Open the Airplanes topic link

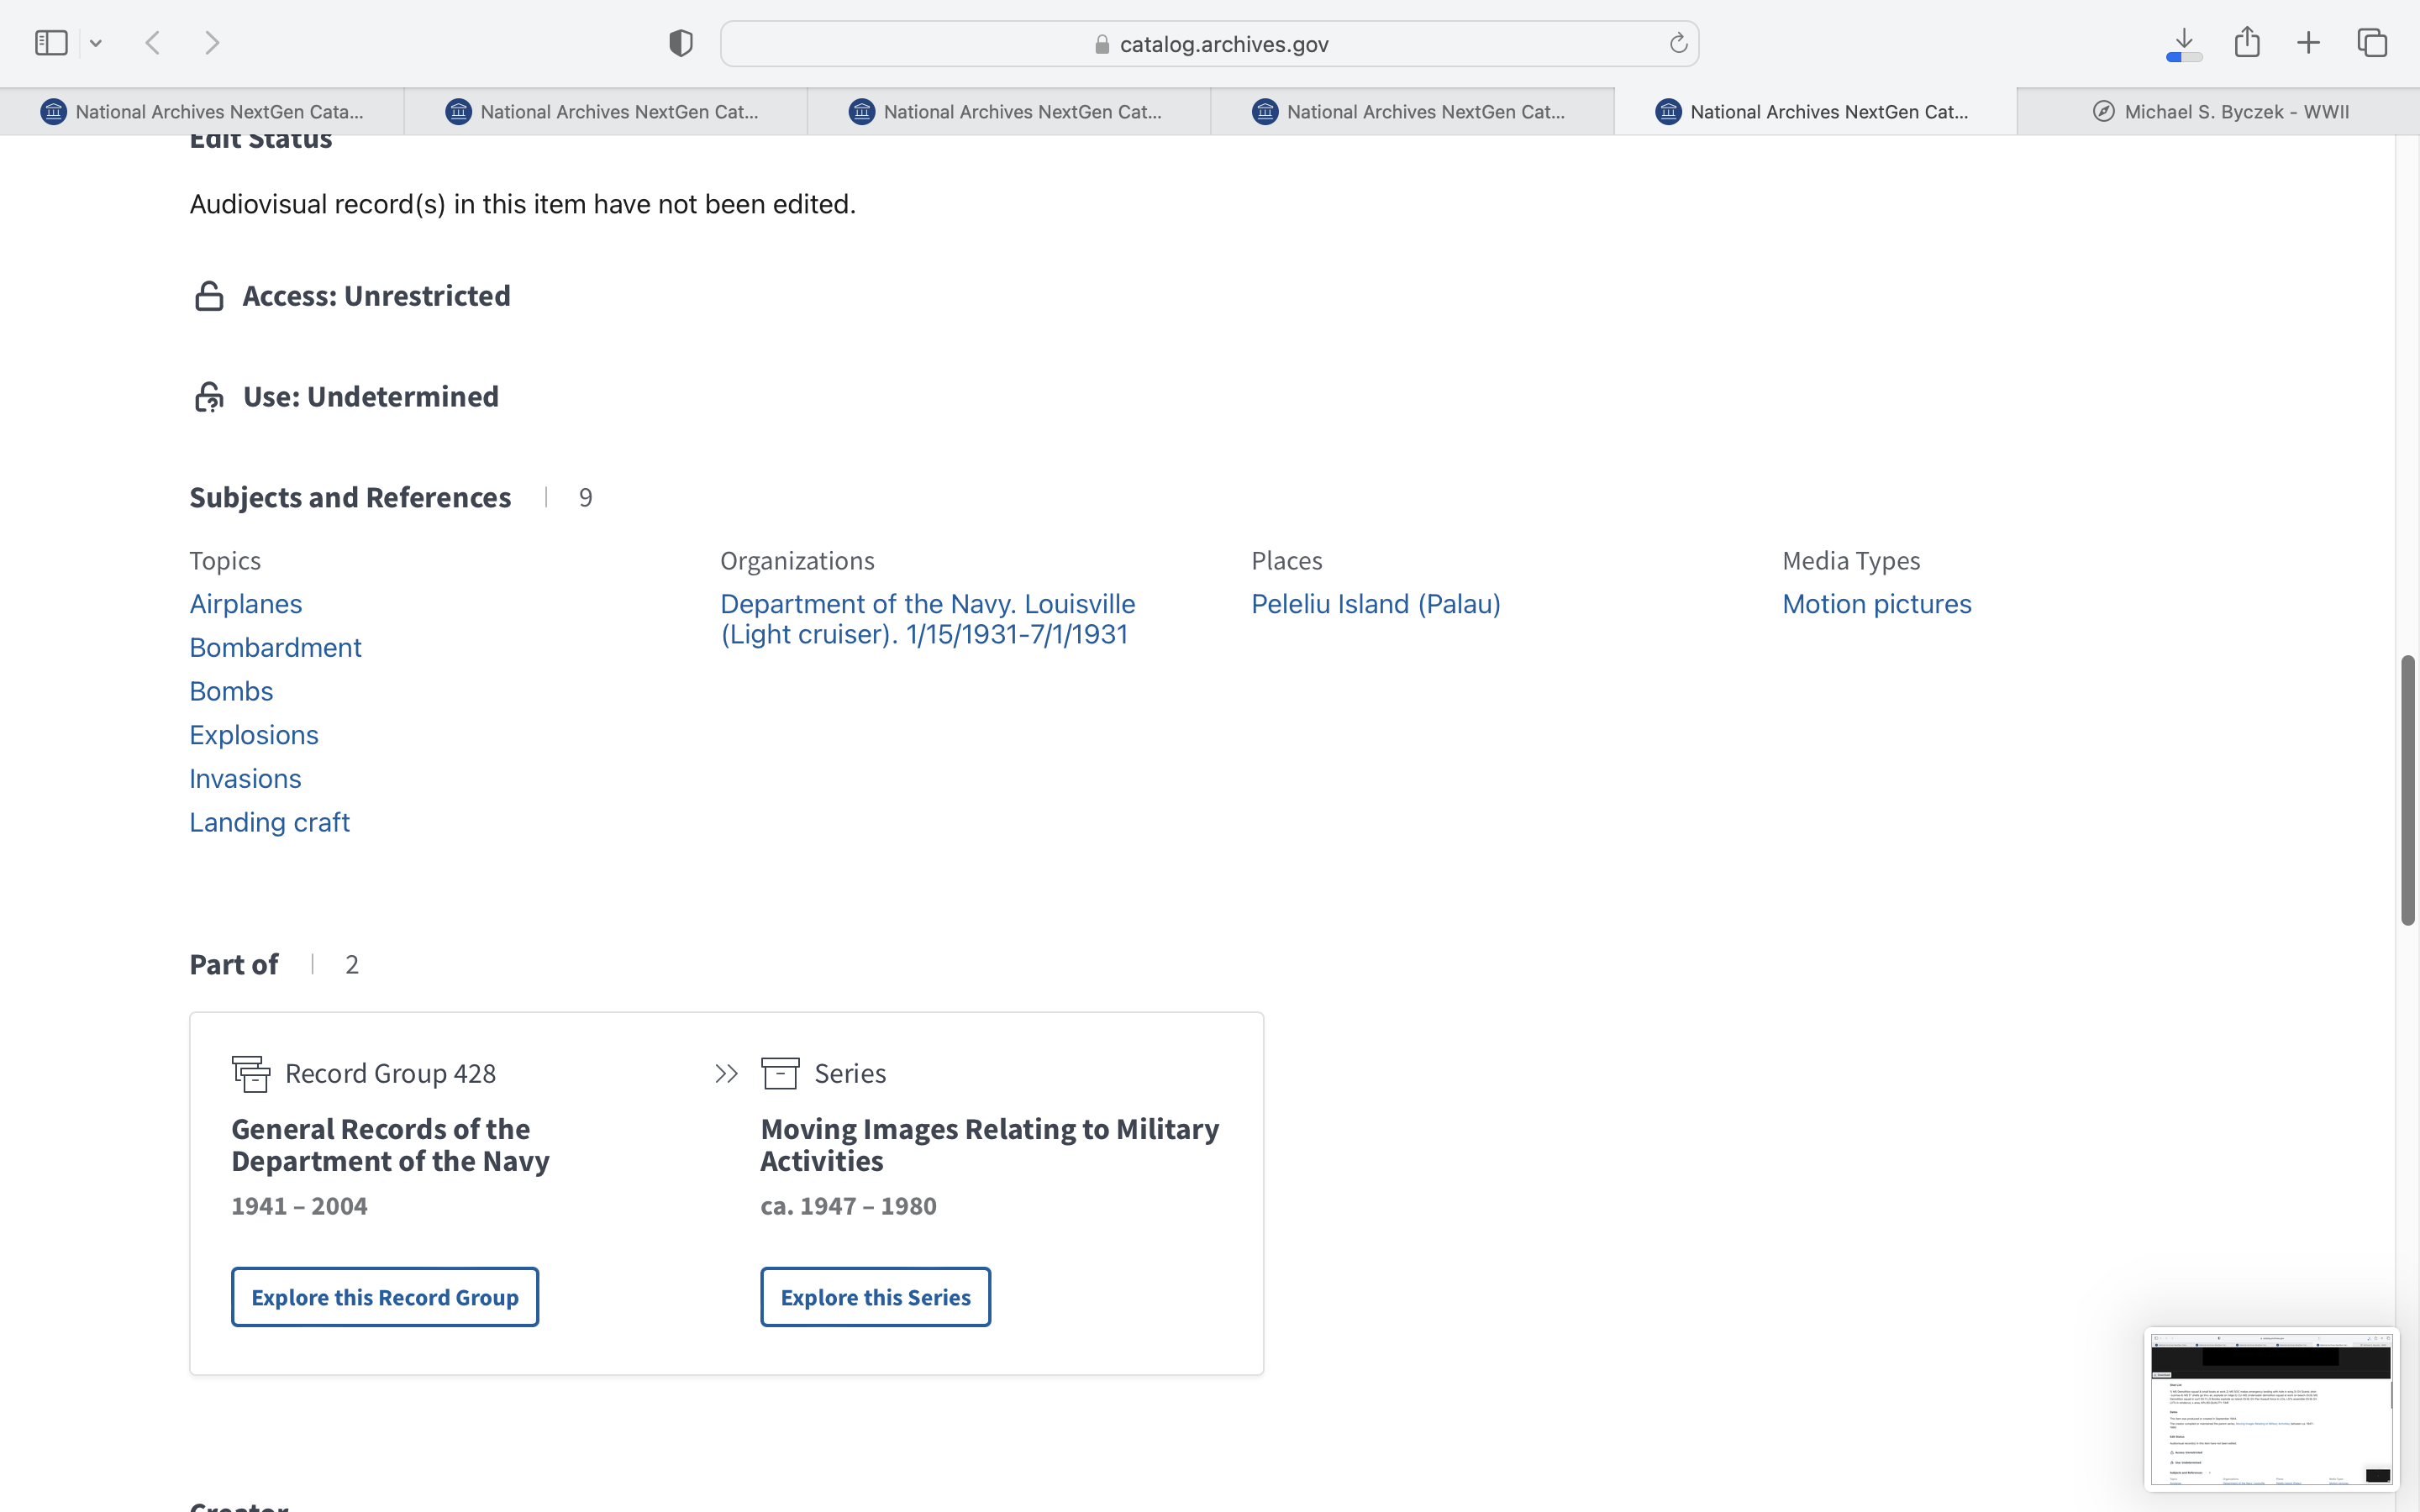[246, 604]
